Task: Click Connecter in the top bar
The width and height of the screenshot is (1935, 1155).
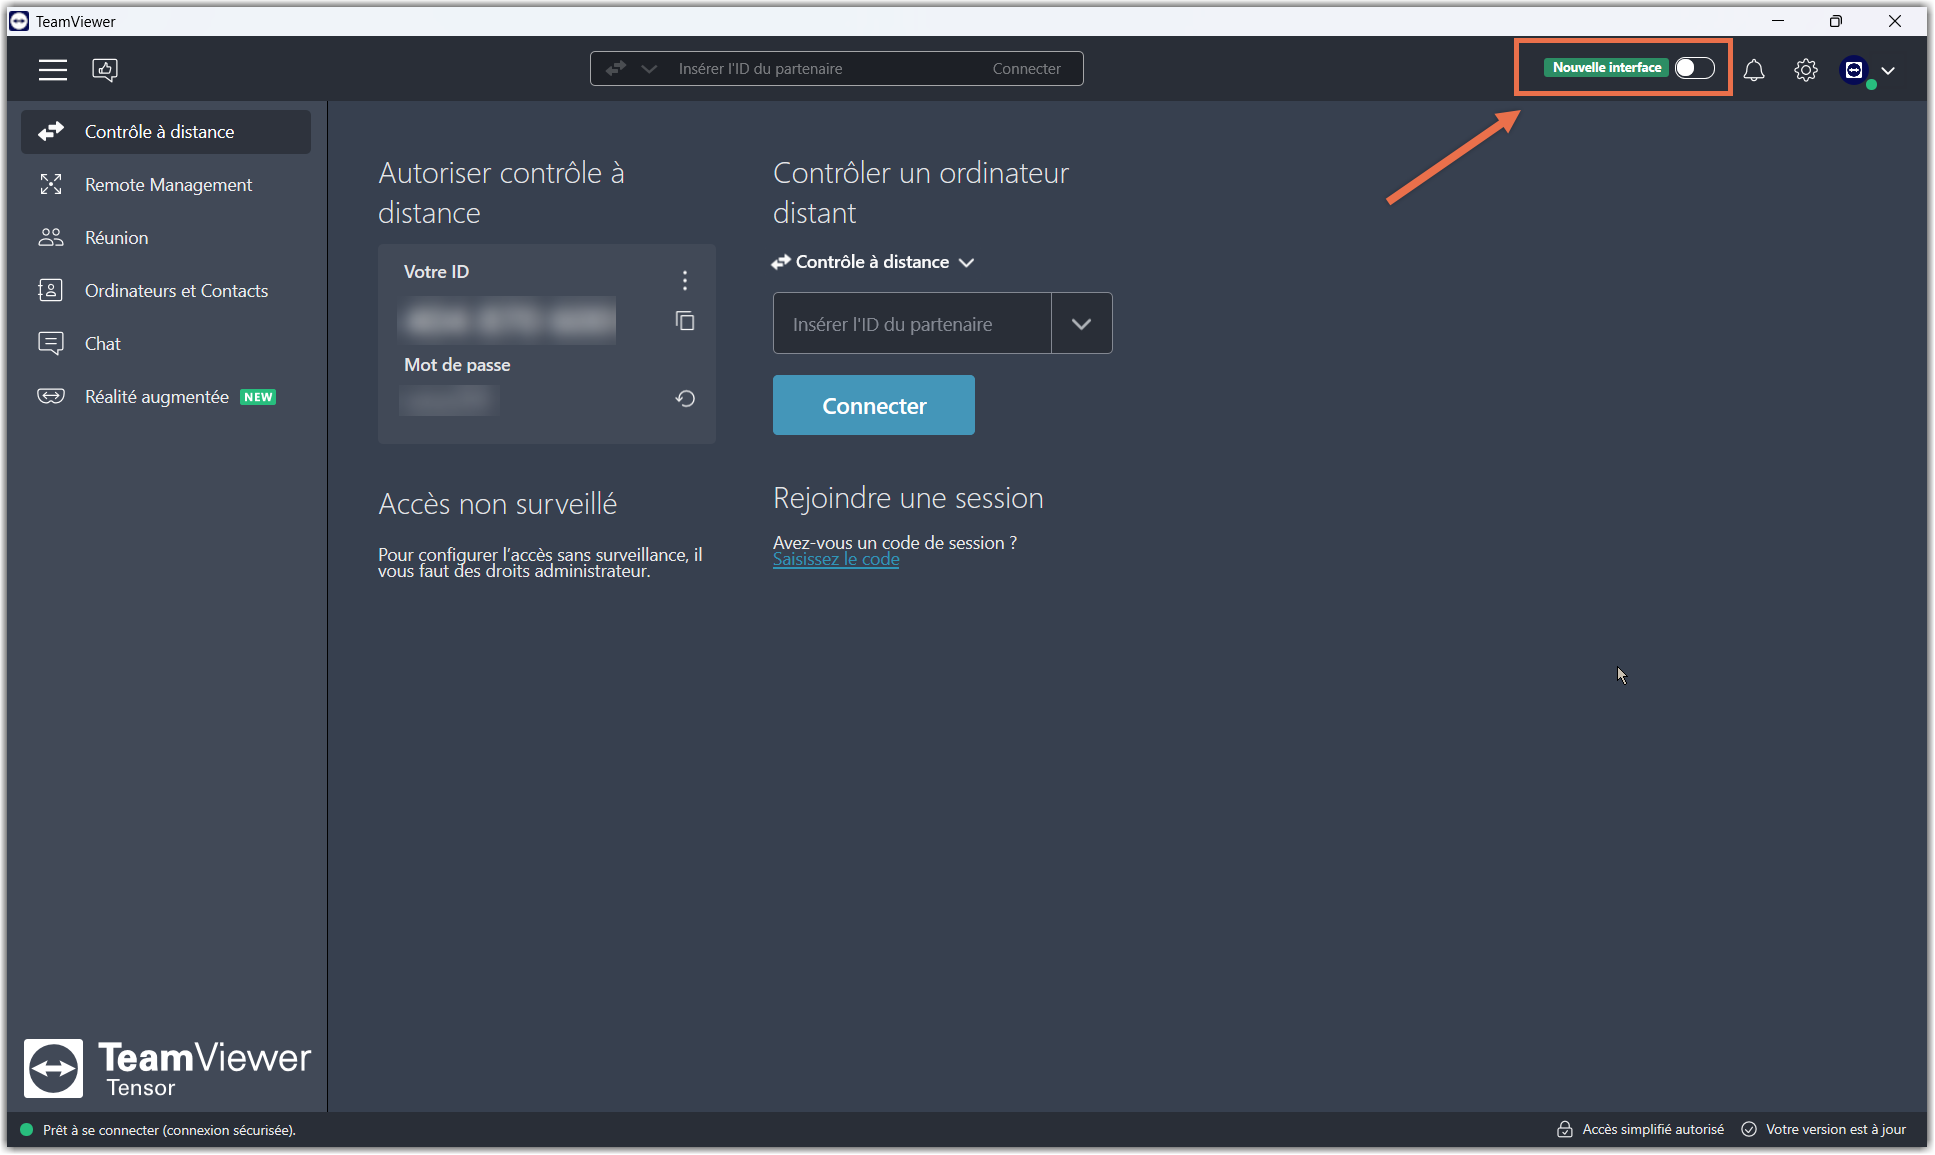Action: click(x=1027, y=69)
